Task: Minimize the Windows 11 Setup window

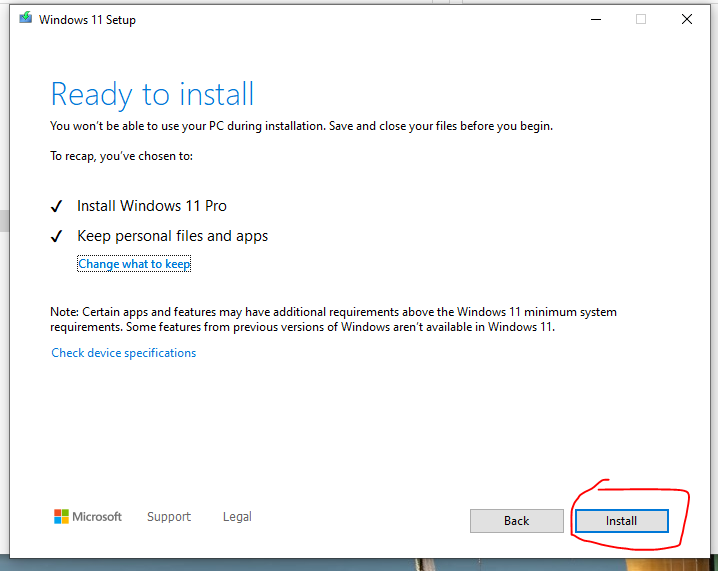Action: (596, 19)
